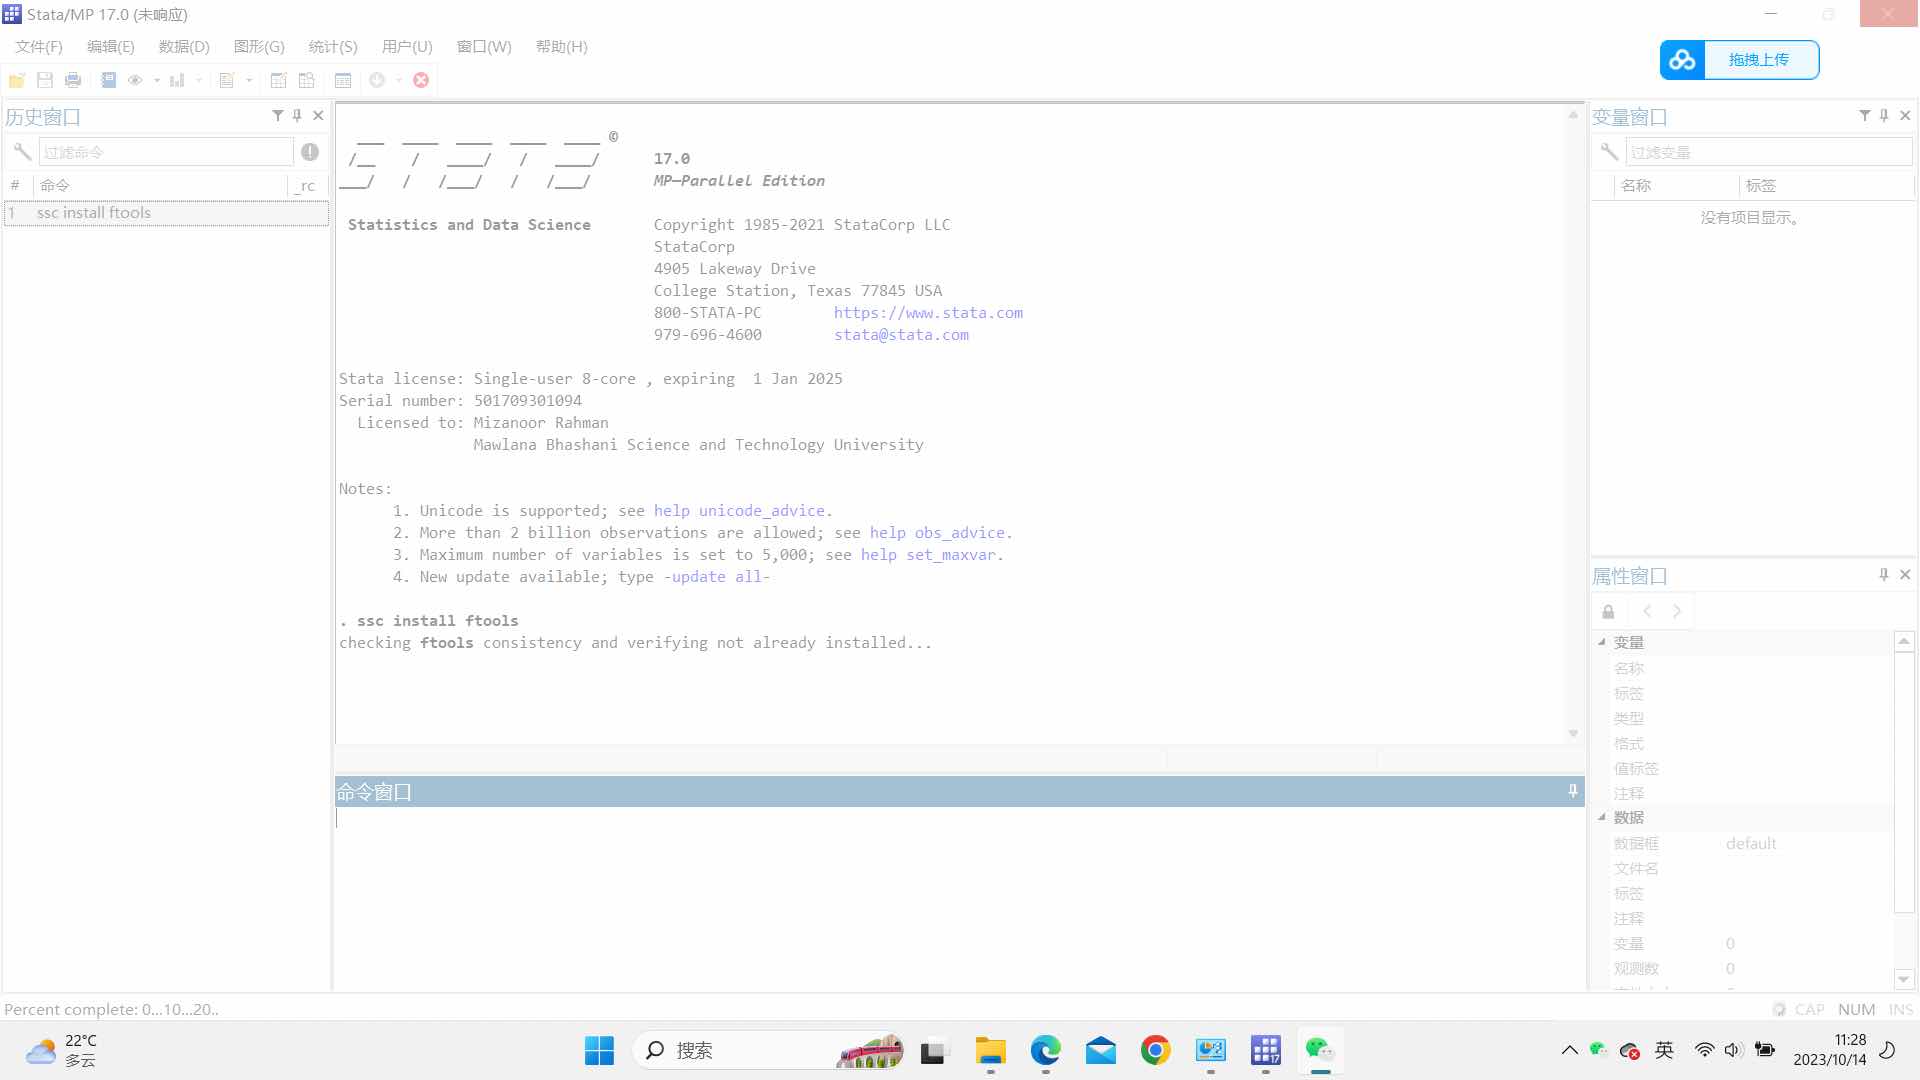Click the properties window vertical scrollbar
Screen dimensions: 1920x1080
(x=1904, y=780)
